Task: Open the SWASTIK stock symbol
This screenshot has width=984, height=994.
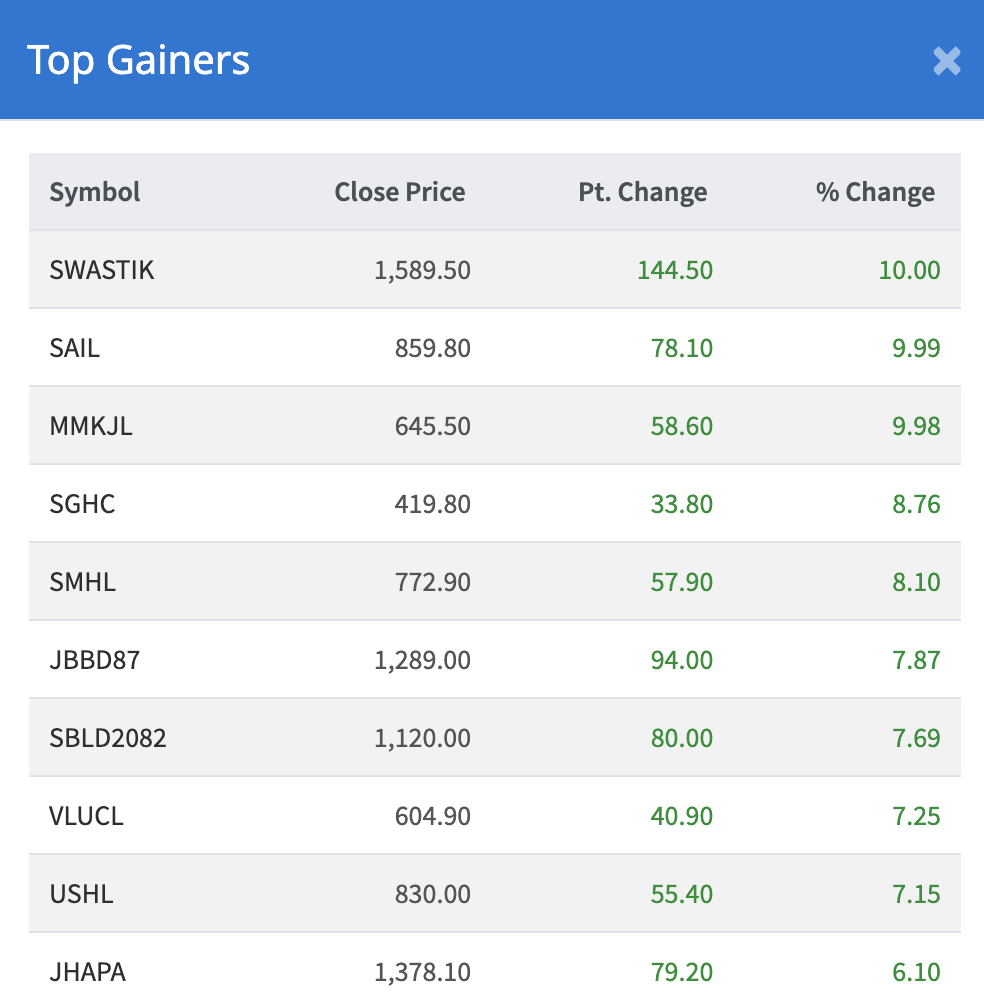Action: coord(102,270)
